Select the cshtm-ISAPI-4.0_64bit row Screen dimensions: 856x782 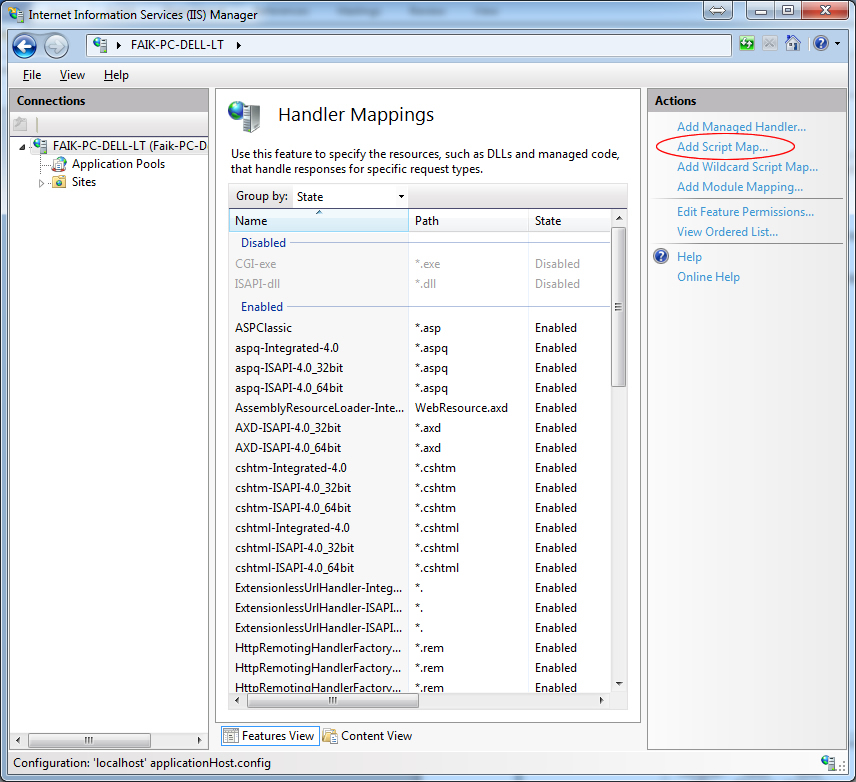pos(419,508)
